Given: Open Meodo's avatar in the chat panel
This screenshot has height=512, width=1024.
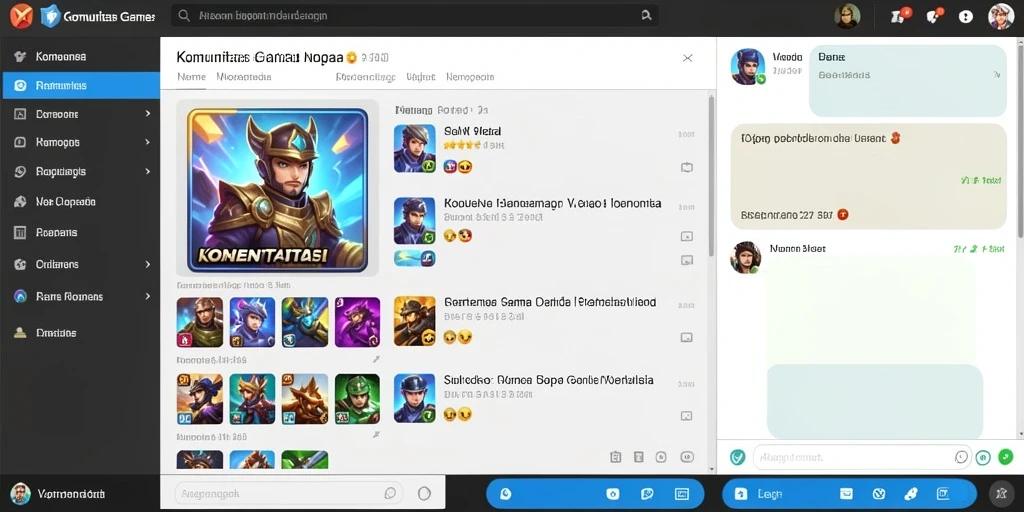Looking at the screenshot, I should pyautogui.click(x=748, y=67).
